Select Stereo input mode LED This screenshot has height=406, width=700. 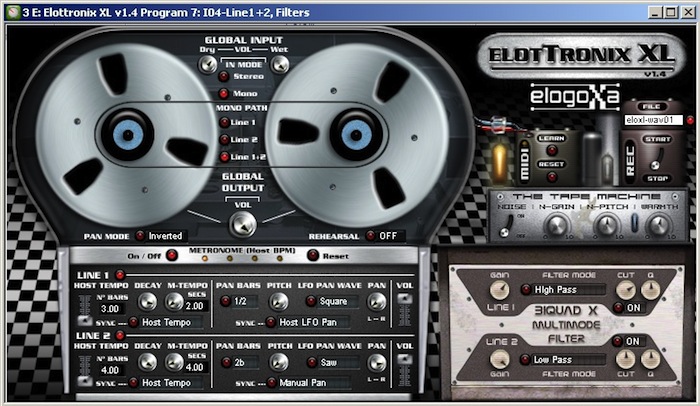[x=223, y=76]
